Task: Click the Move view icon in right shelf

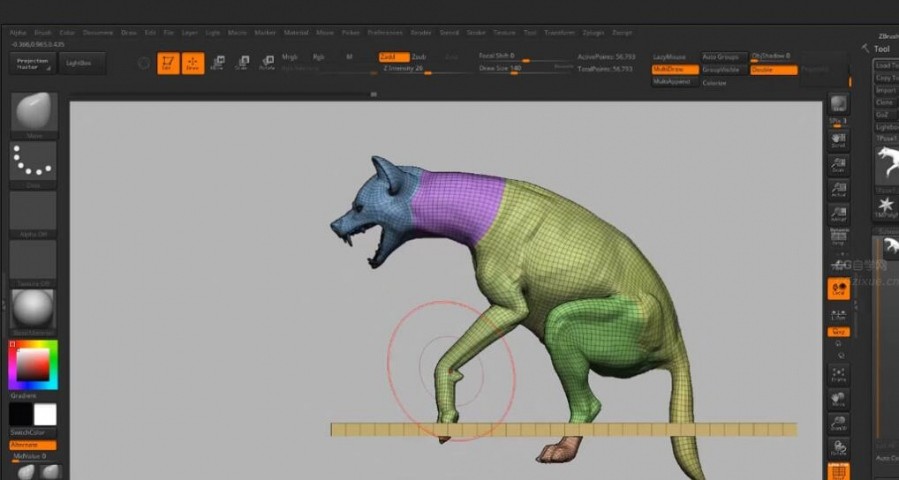Action: pyautogui.click(x=839, y=400)
